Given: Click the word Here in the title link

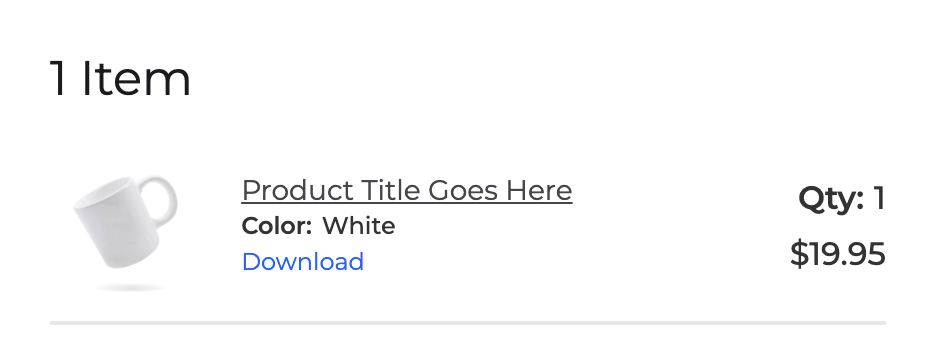Looking at the screenshot, I should 539,191.
